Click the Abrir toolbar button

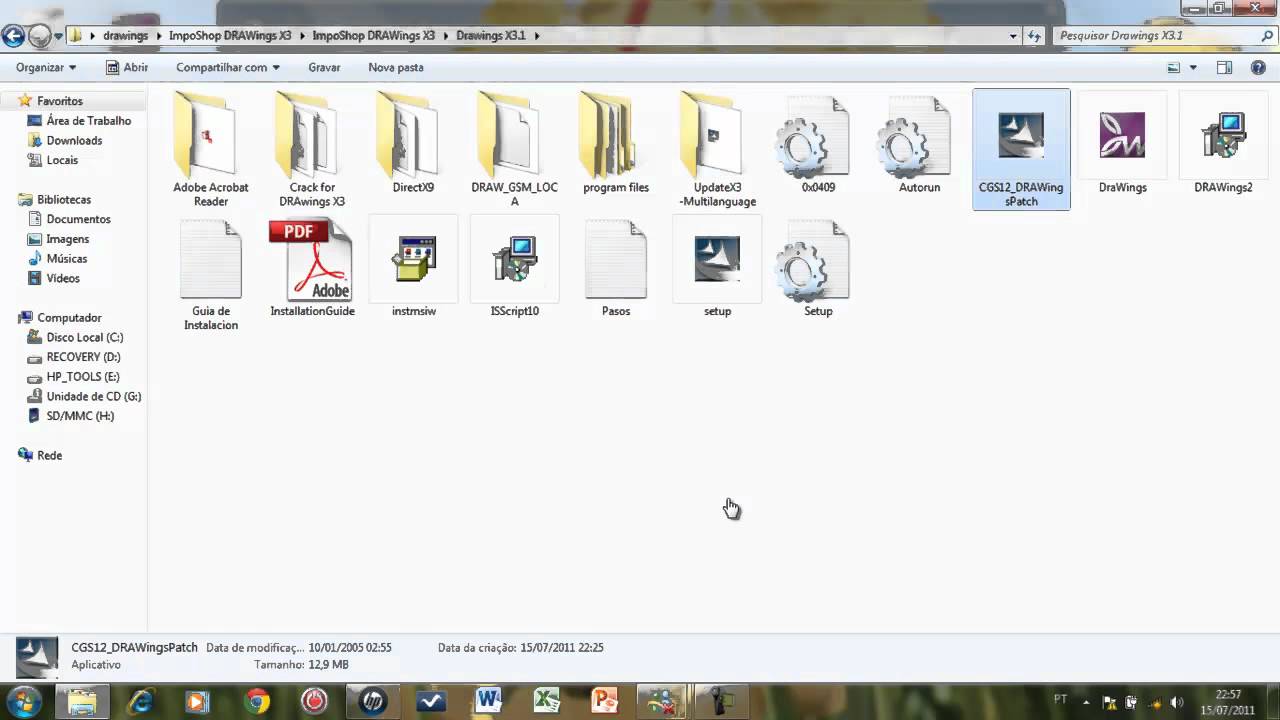point(127,67)
